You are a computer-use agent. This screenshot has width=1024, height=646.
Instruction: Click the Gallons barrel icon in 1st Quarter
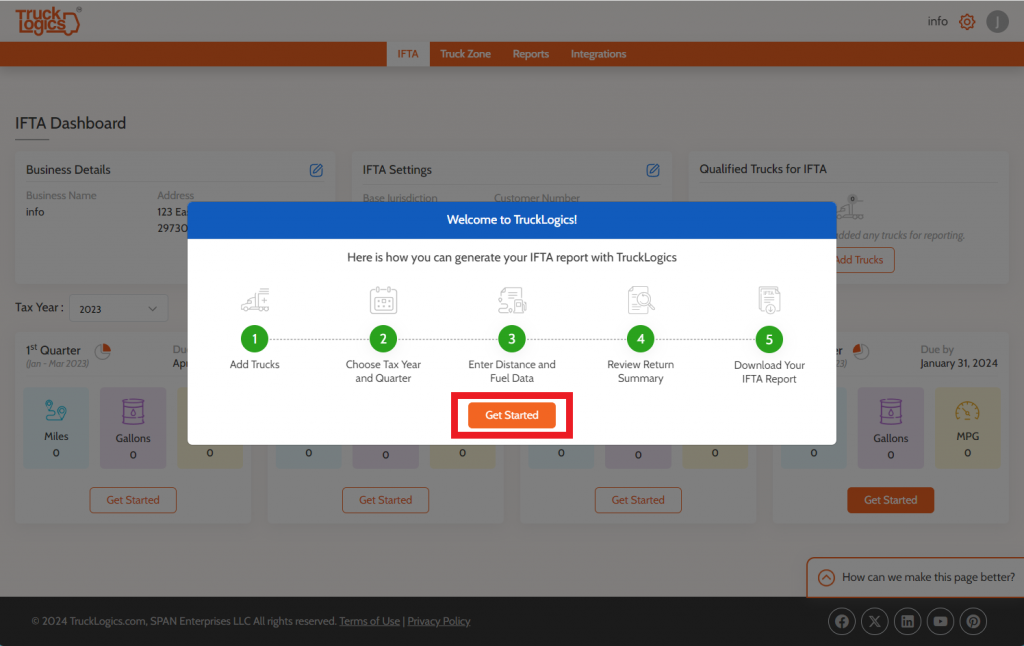tap(133, 412)
